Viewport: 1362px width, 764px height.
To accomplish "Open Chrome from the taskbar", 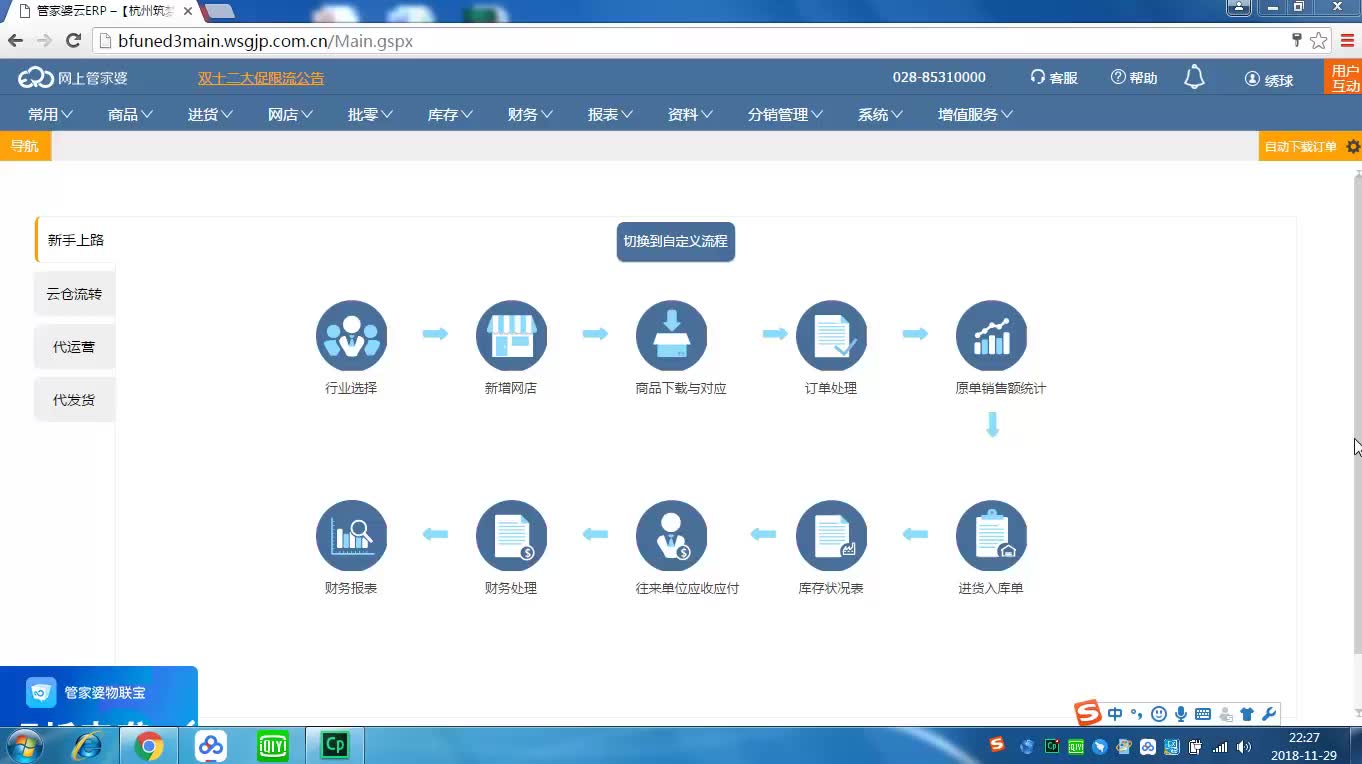I will click(149, 746).
